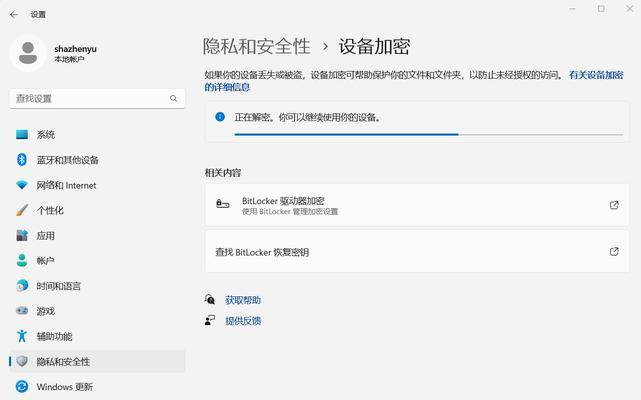641x400 pixels.
Task: Select the 隐私和安全性 shield icon
Action: 22,361
